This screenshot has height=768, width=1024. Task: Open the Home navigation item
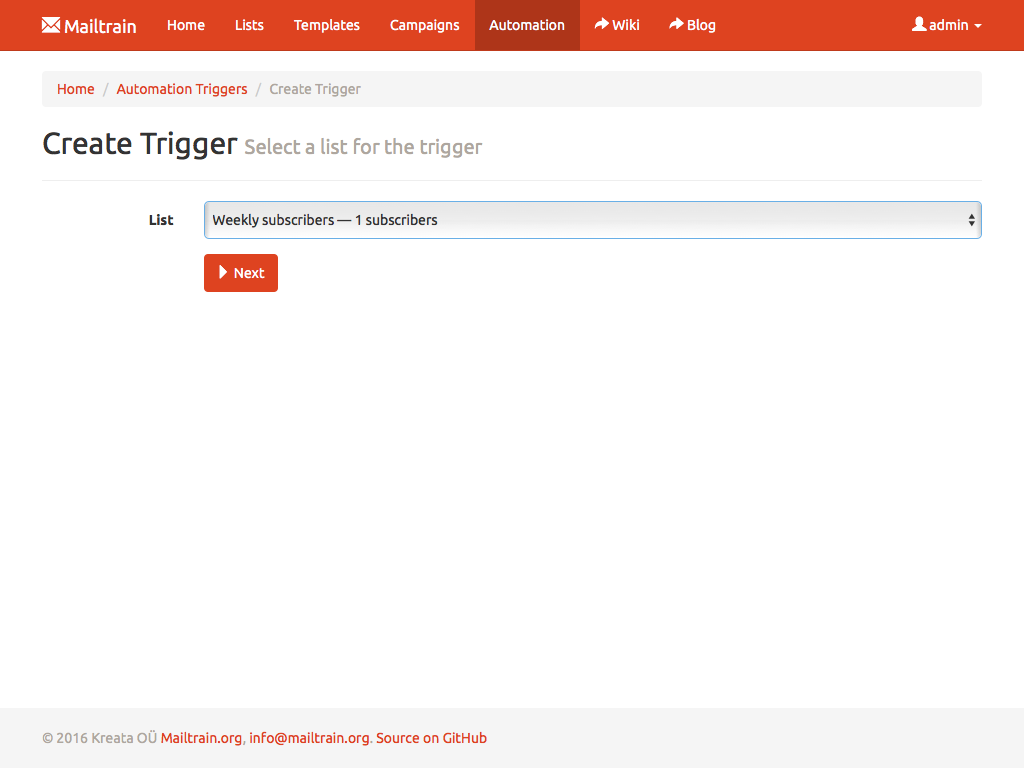pyautogui.click(x=185, y=25)
